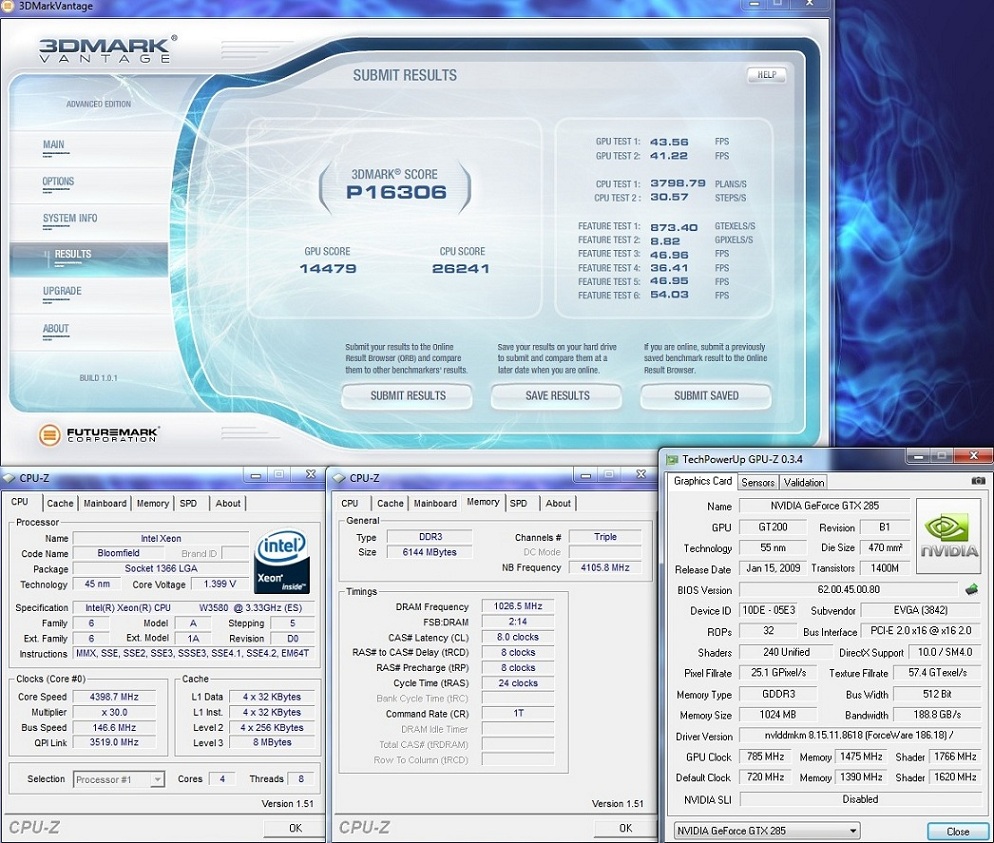Click the GPU Clock value 785 MHz

coord(766,757)
